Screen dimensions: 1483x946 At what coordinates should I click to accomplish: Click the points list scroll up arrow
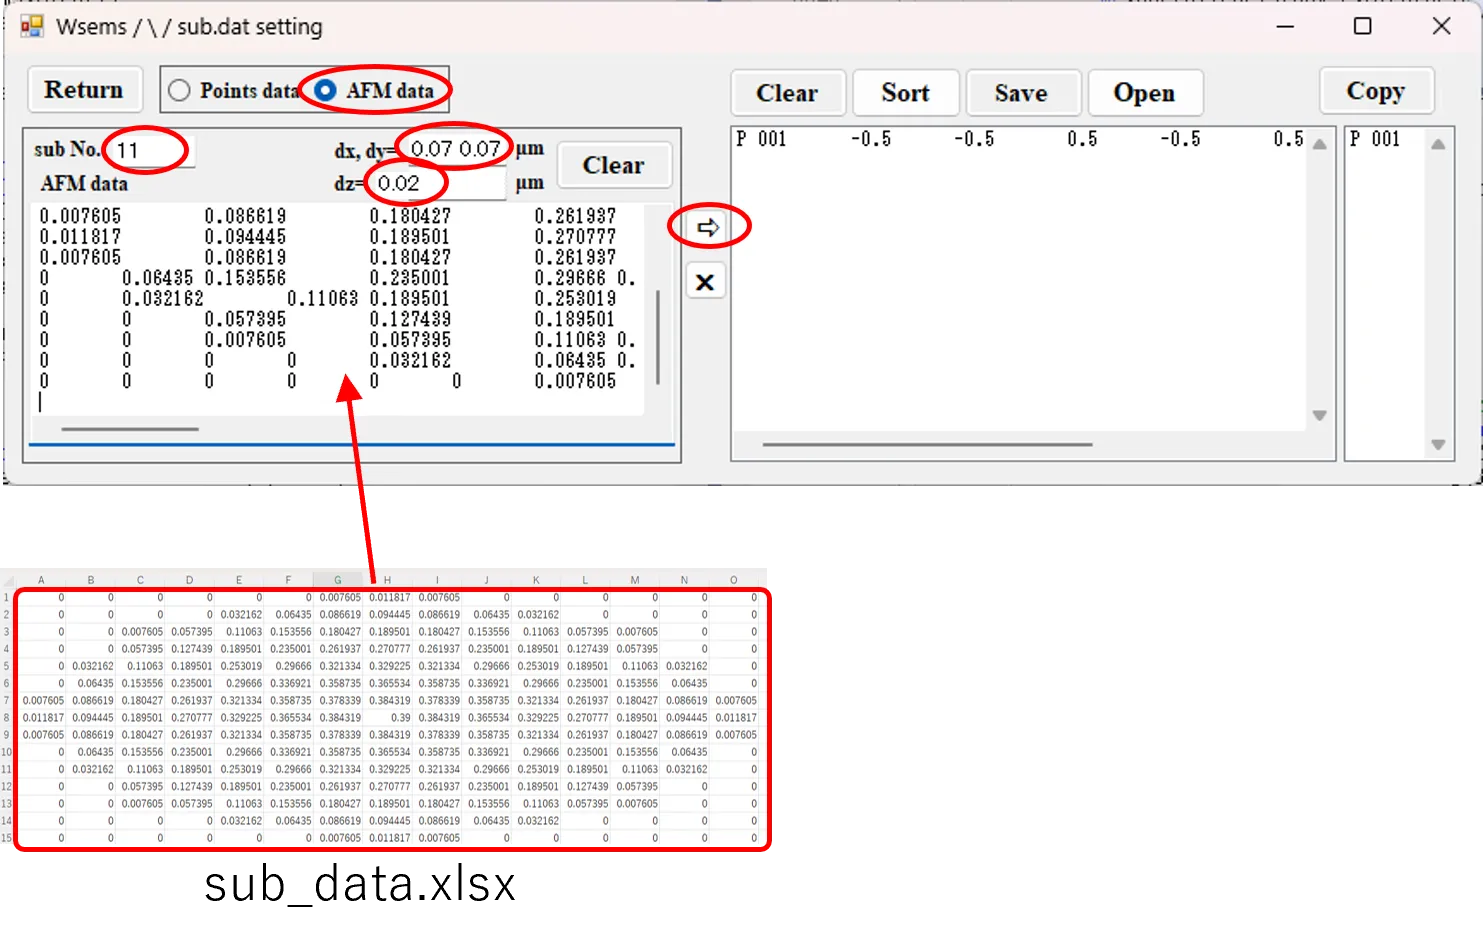coord(1319,144)
